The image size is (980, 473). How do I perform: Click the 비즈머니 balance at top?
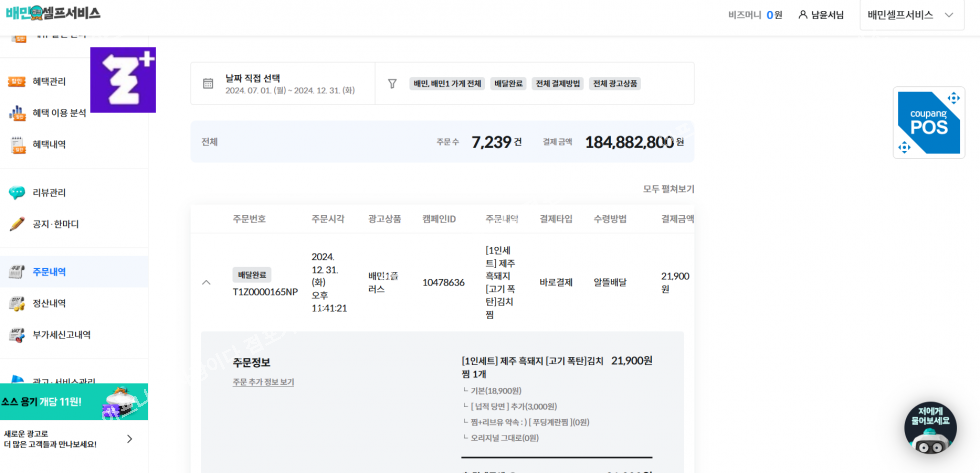[x=755, y=15]
